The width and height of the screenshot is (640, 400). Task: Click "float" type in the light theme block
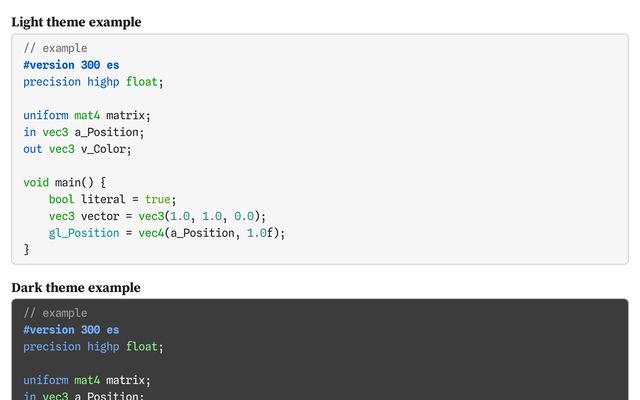click(x=141, y=82)
